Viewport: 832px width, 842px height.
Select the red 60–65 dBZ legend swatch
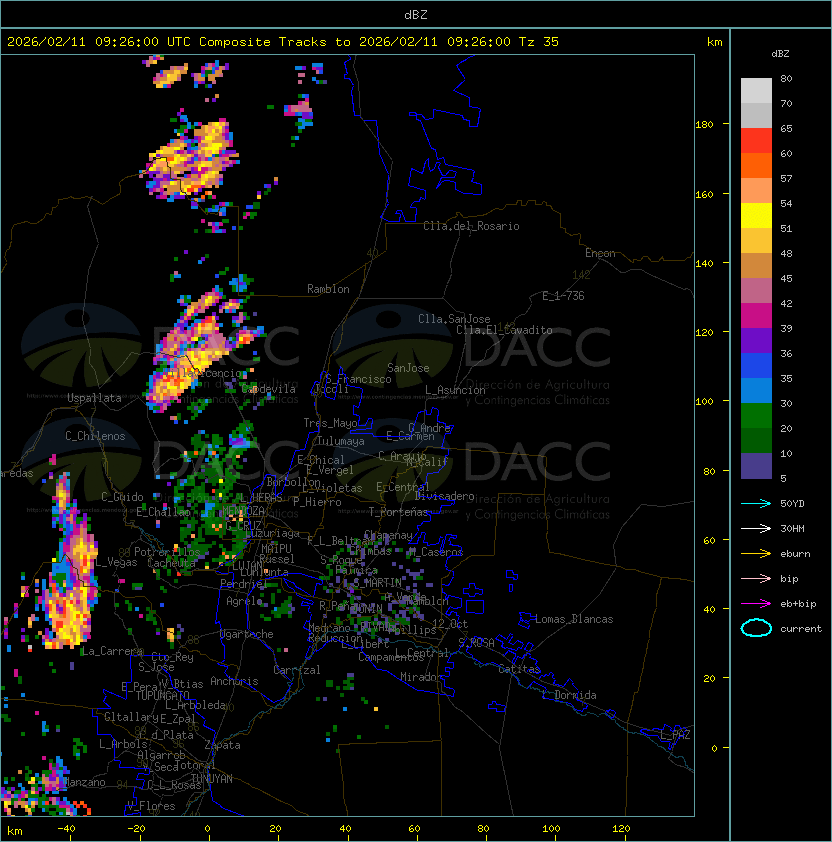point(756,141)
